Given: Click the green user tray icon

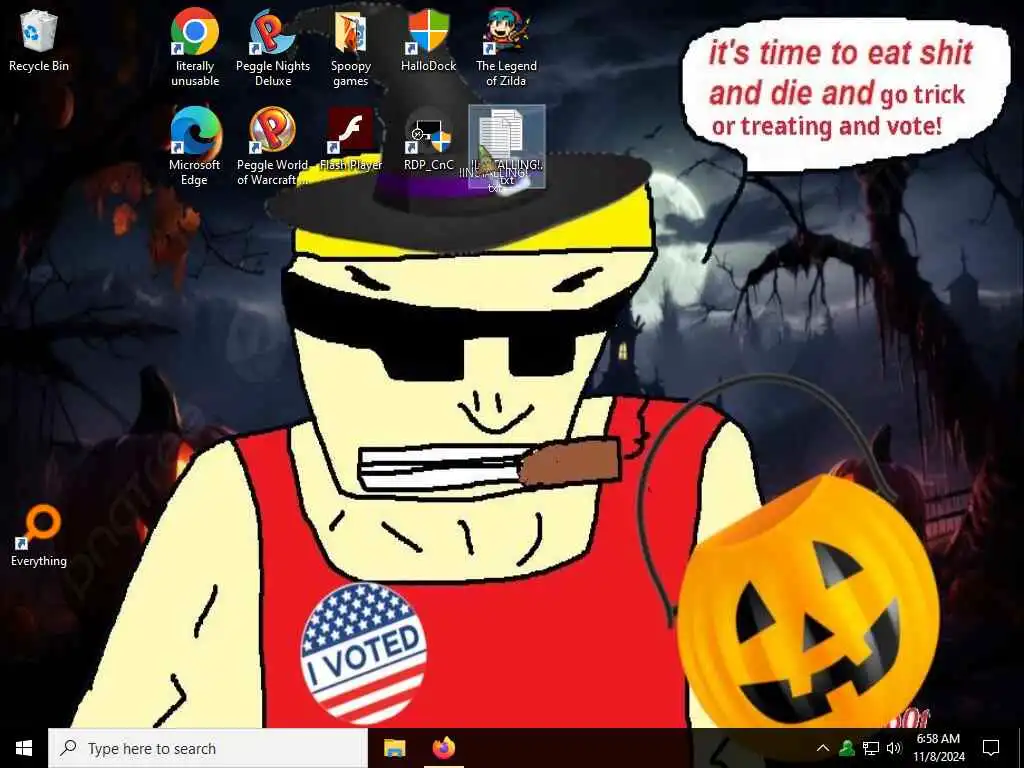Looking at the screenshot, I should pyautogui.click(x=847, y=748).
